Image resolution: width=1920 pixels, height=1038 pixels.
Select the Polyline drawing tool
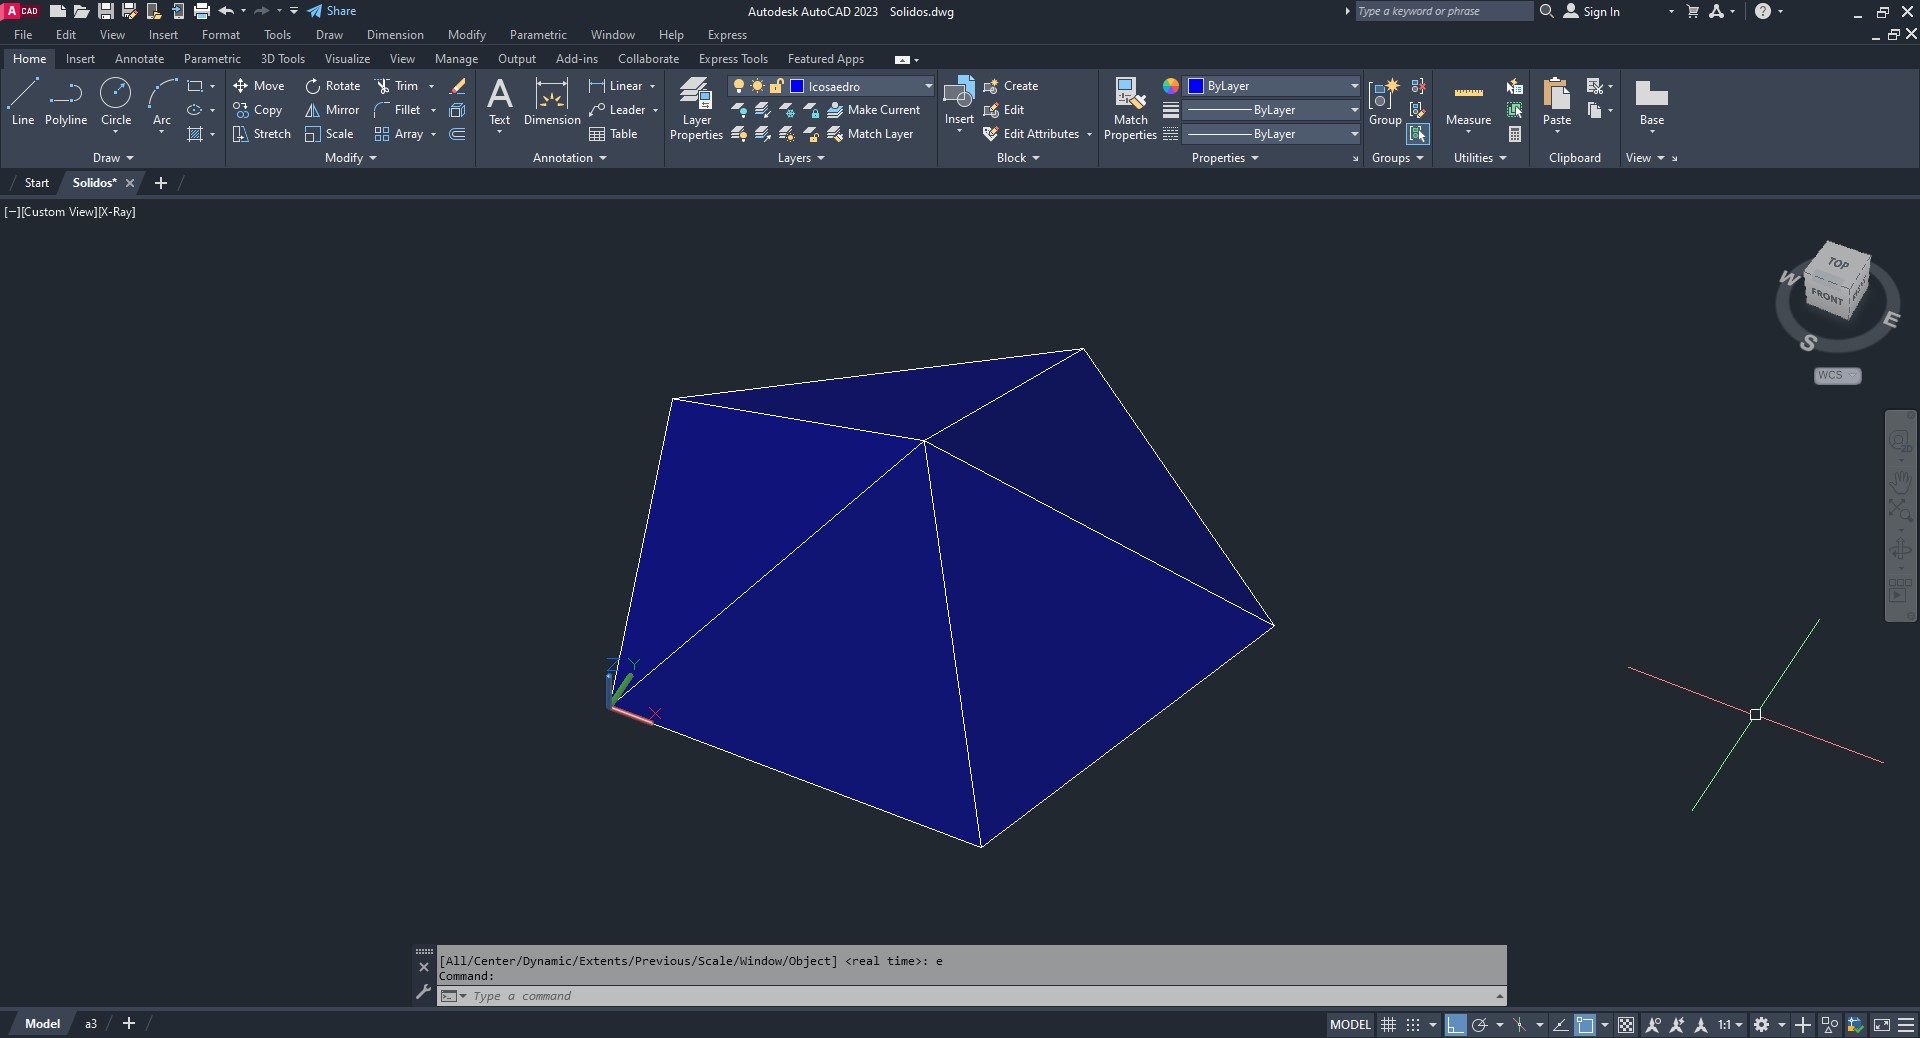[x=65, y=103]
